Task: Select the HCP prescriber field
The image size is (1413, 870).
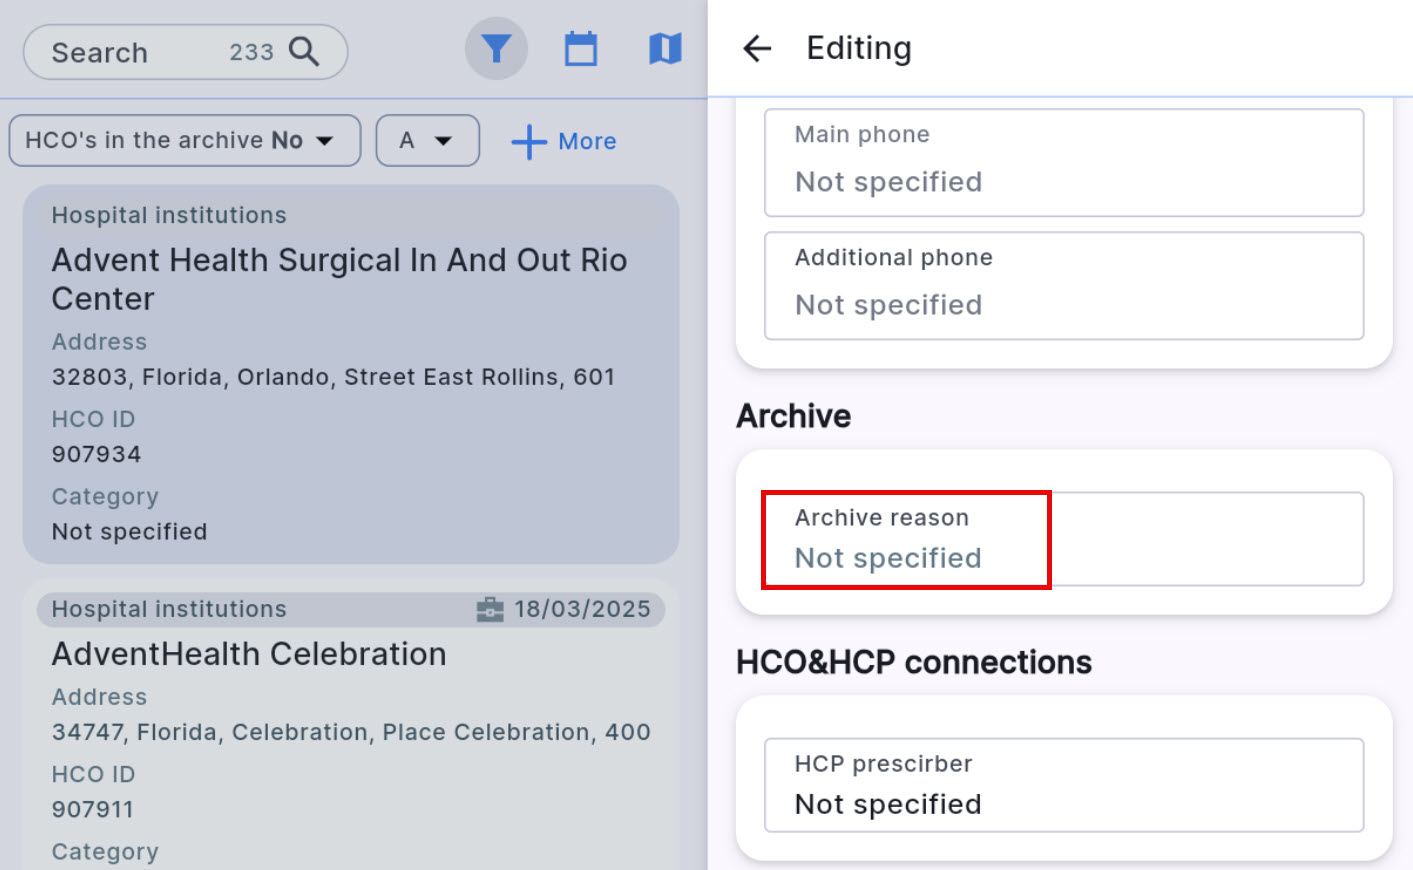Action: point(1063,785)
